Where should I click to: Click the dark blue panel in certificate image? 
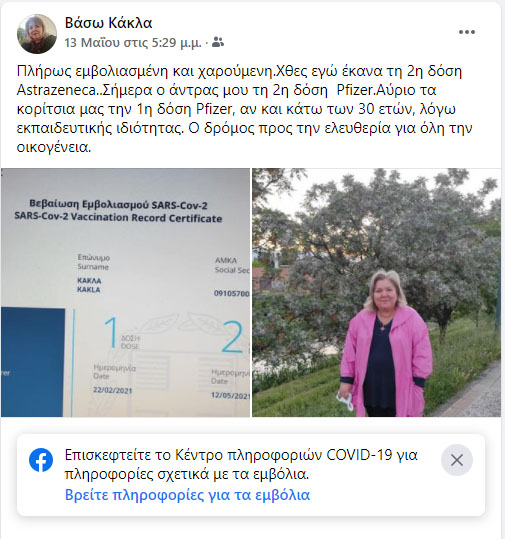tap(33, 362)
